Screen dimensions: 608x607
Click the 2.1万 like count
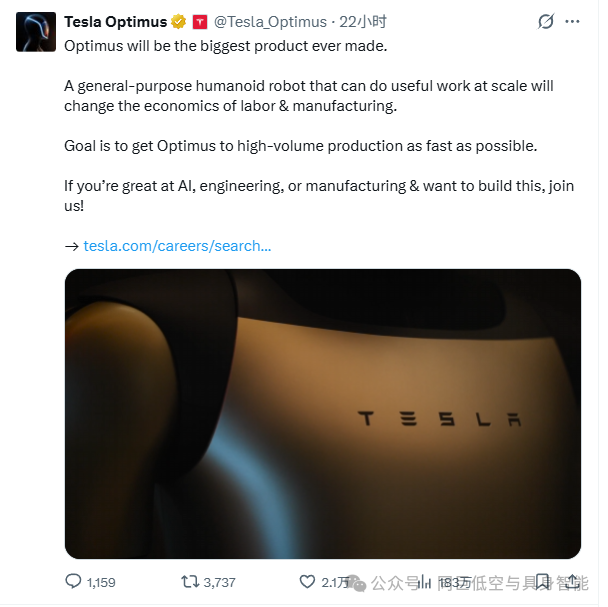[x=337, y=582]
